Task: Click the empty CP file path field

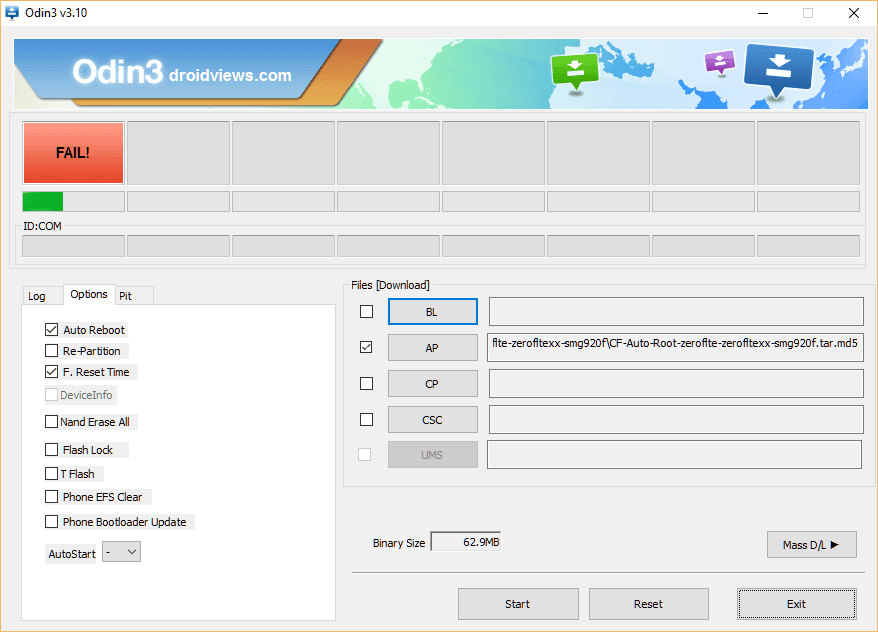Action: point(676,383)
